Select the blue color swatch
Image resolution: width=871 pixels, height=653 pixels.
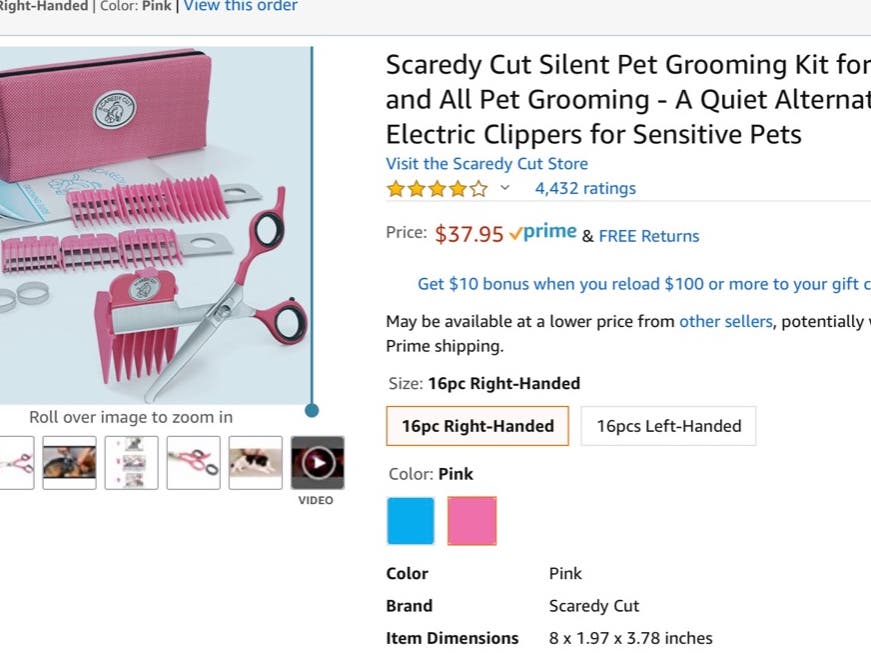tap(411, 521)
